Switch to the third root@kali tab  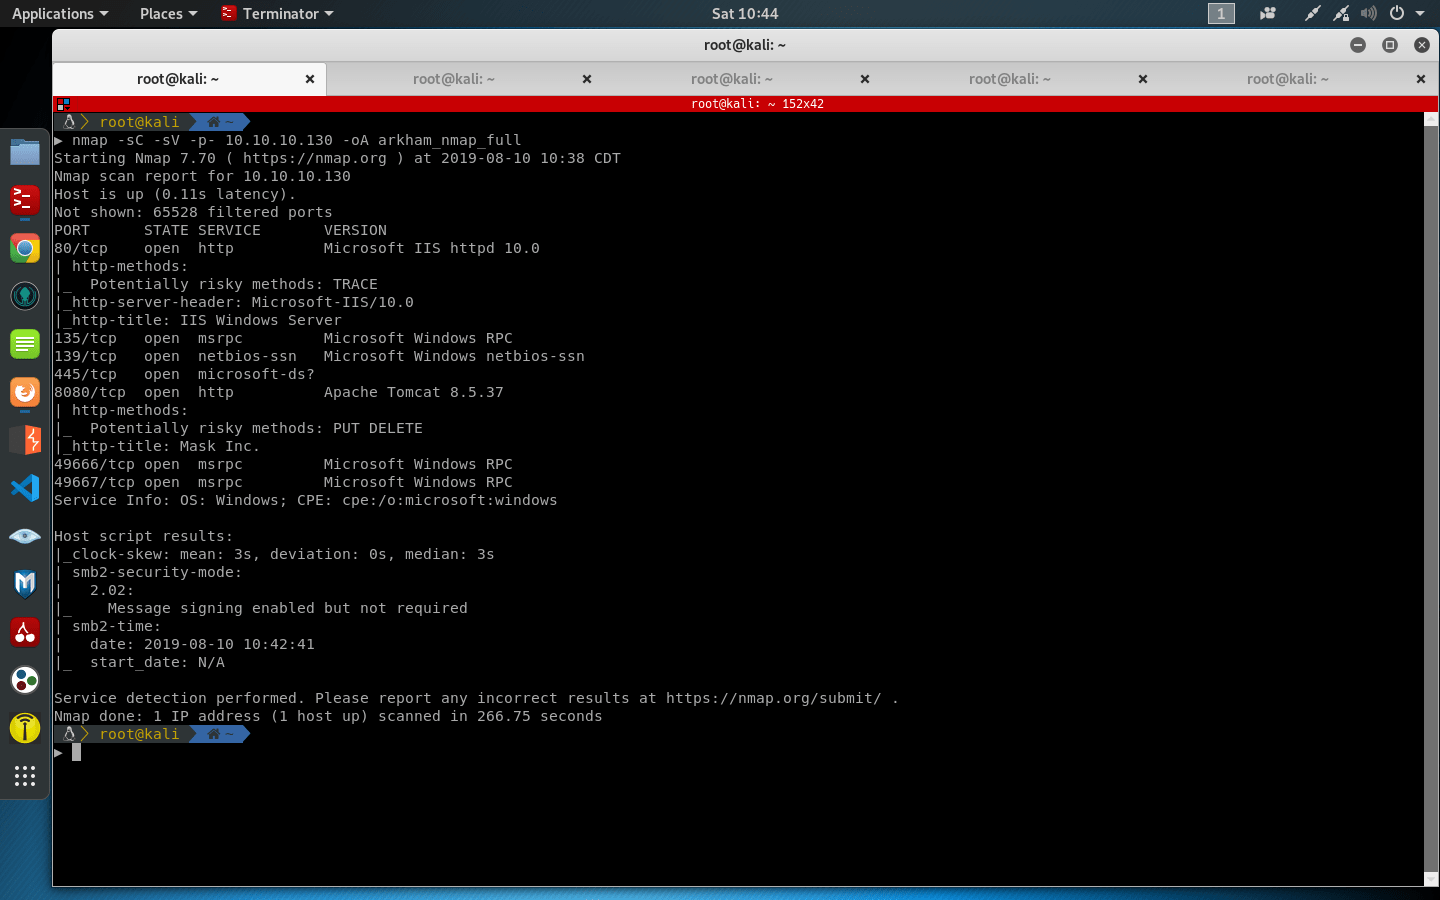(x=732, y=79)
